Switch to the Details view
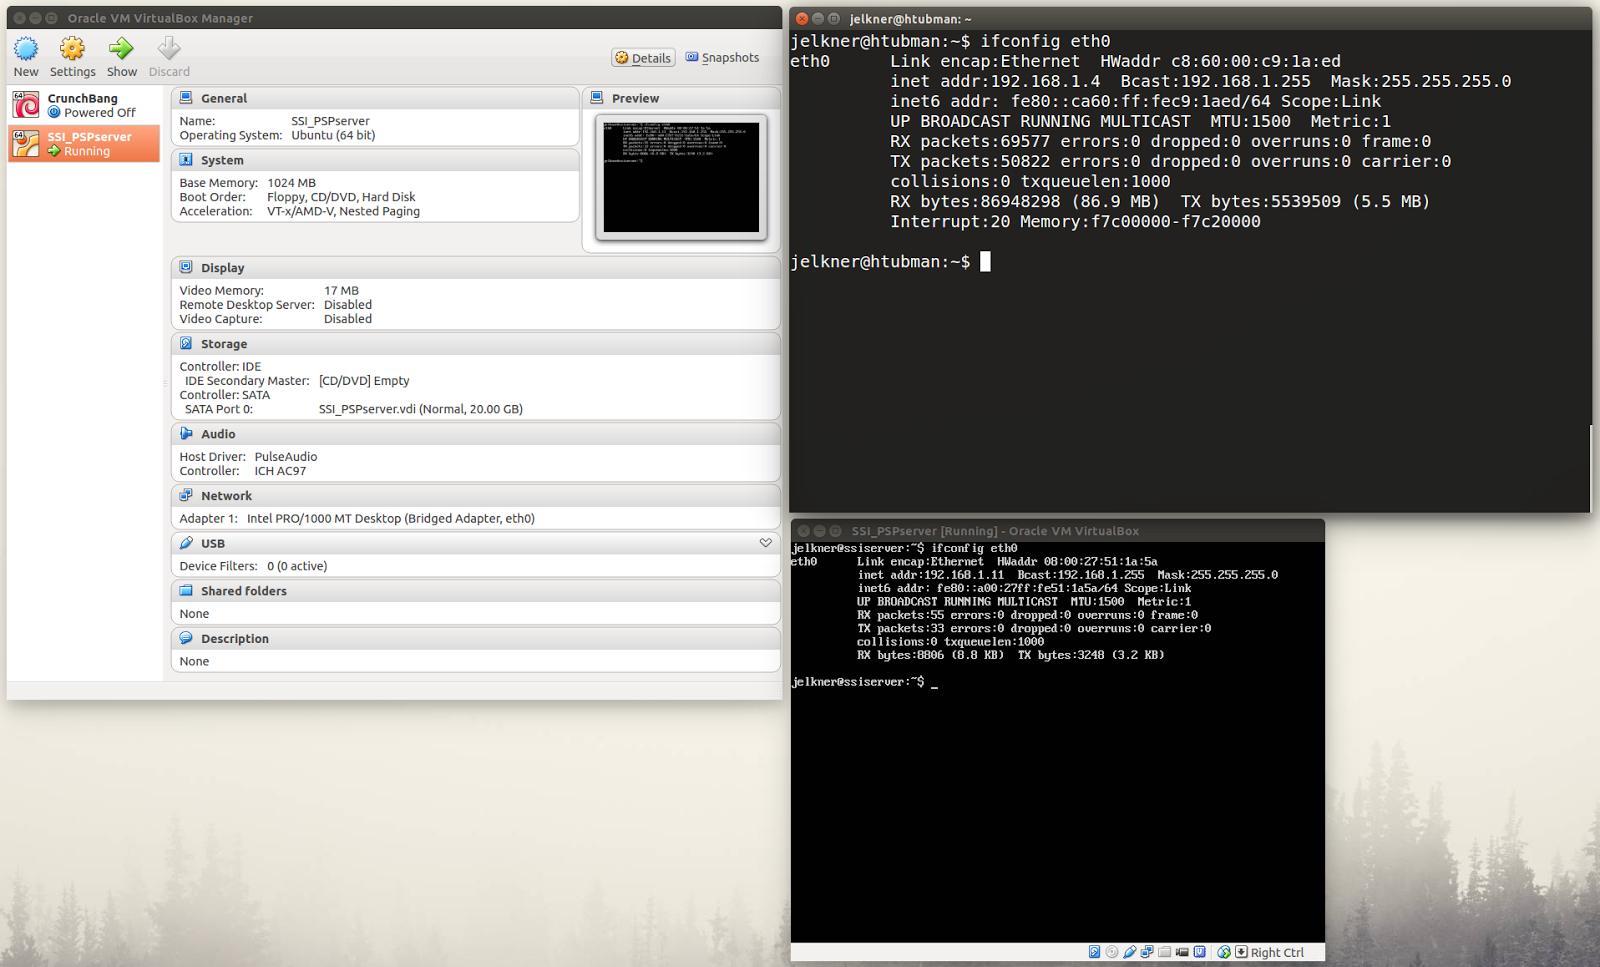Viewport: 1600px width, 967px height. [643, 58]
